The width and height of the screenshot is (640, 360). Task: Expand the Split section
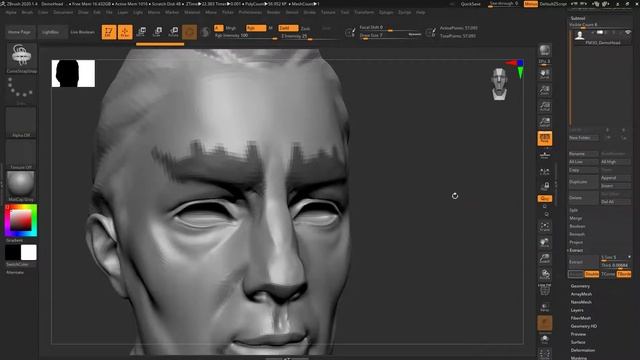[573, 210]
